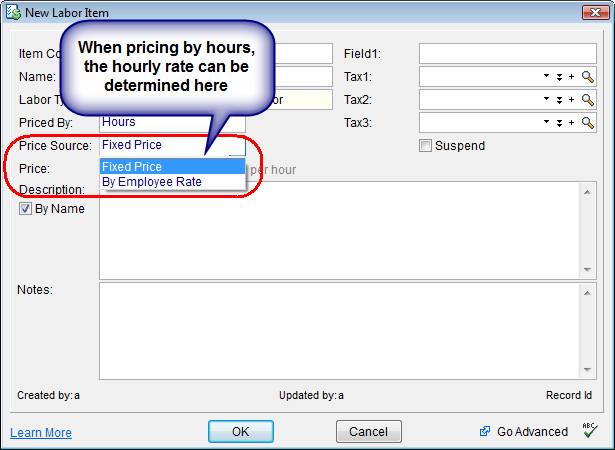615x450 pixels.
Task: Enable the Suspend checkbox
Action: point(426,146)
